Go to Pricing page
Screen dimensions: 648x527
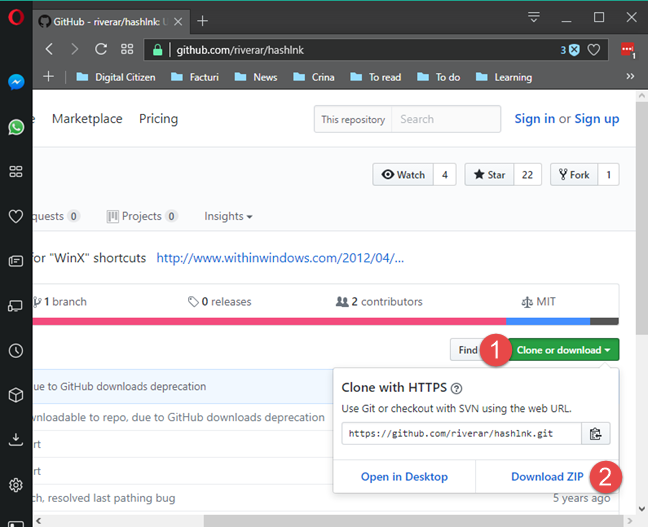pos(158,119)
